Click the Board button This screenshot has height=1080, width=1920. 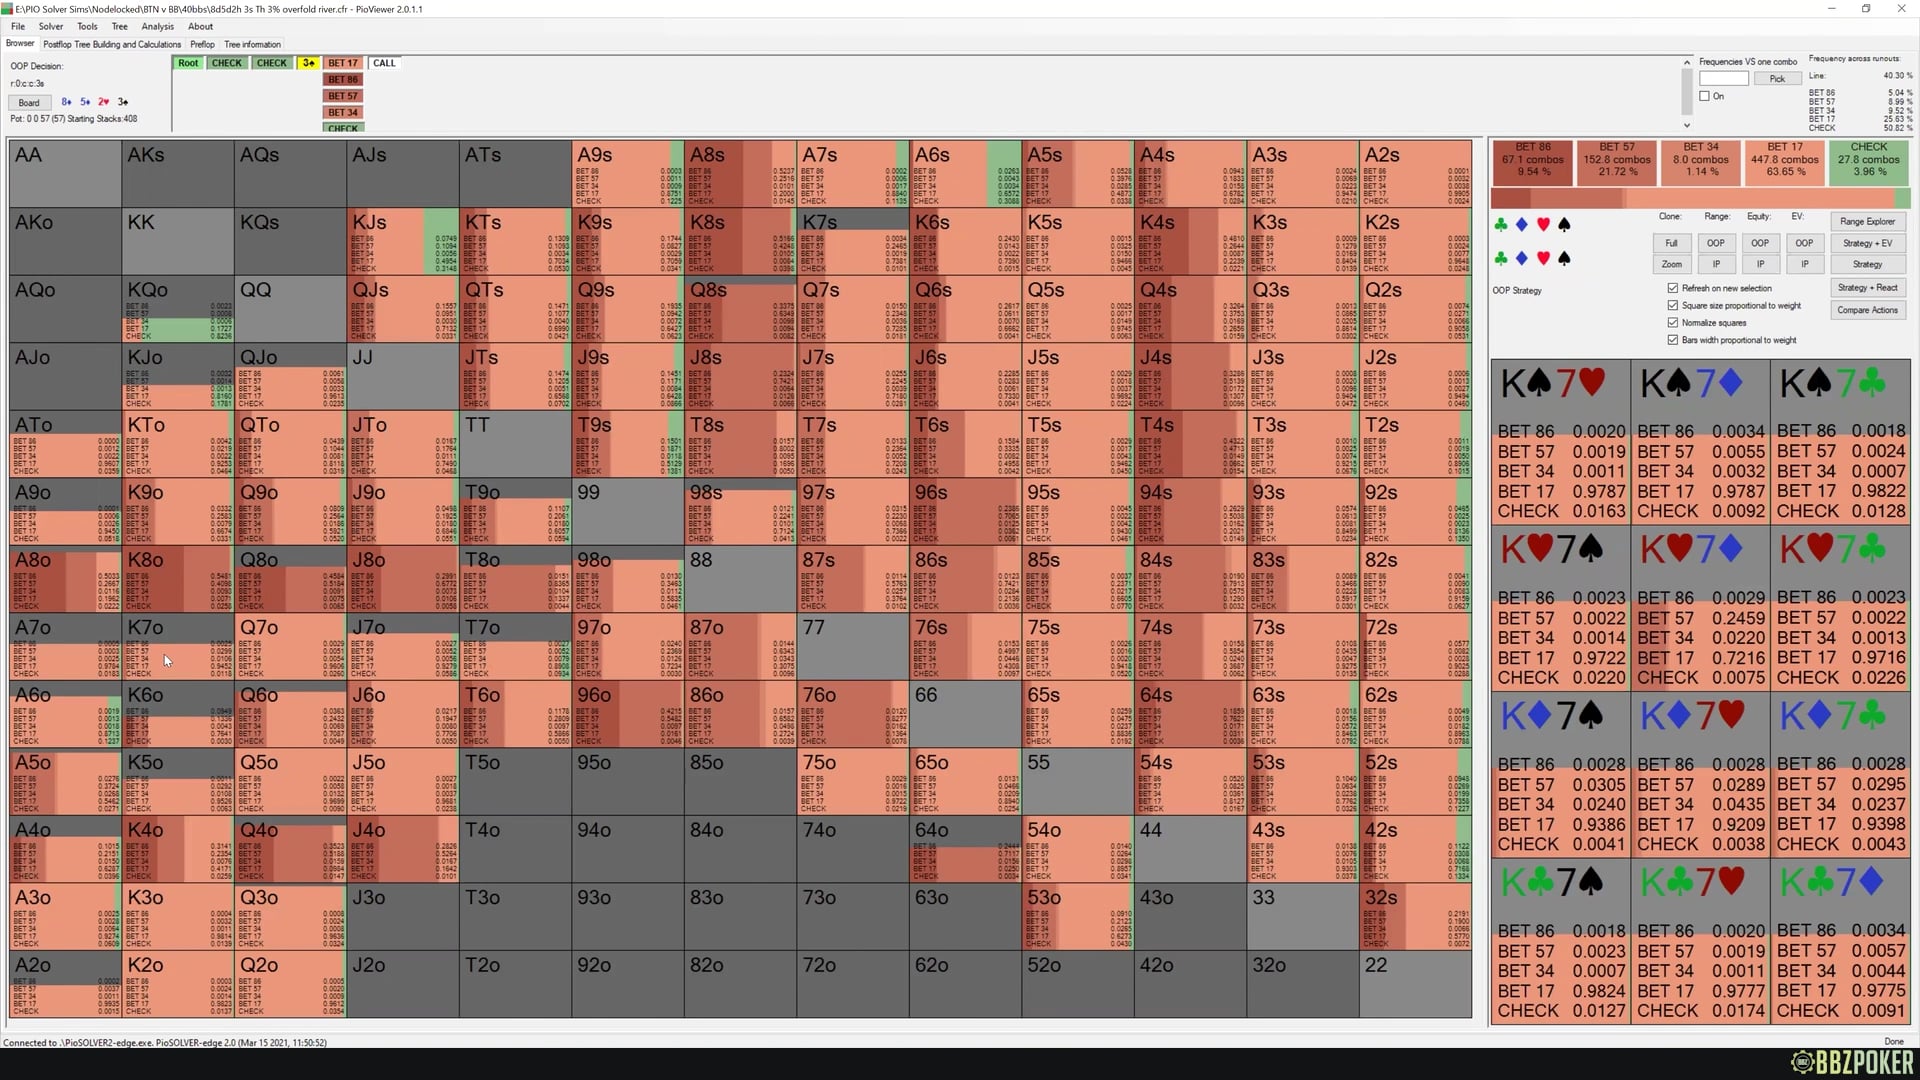[29, 102]
